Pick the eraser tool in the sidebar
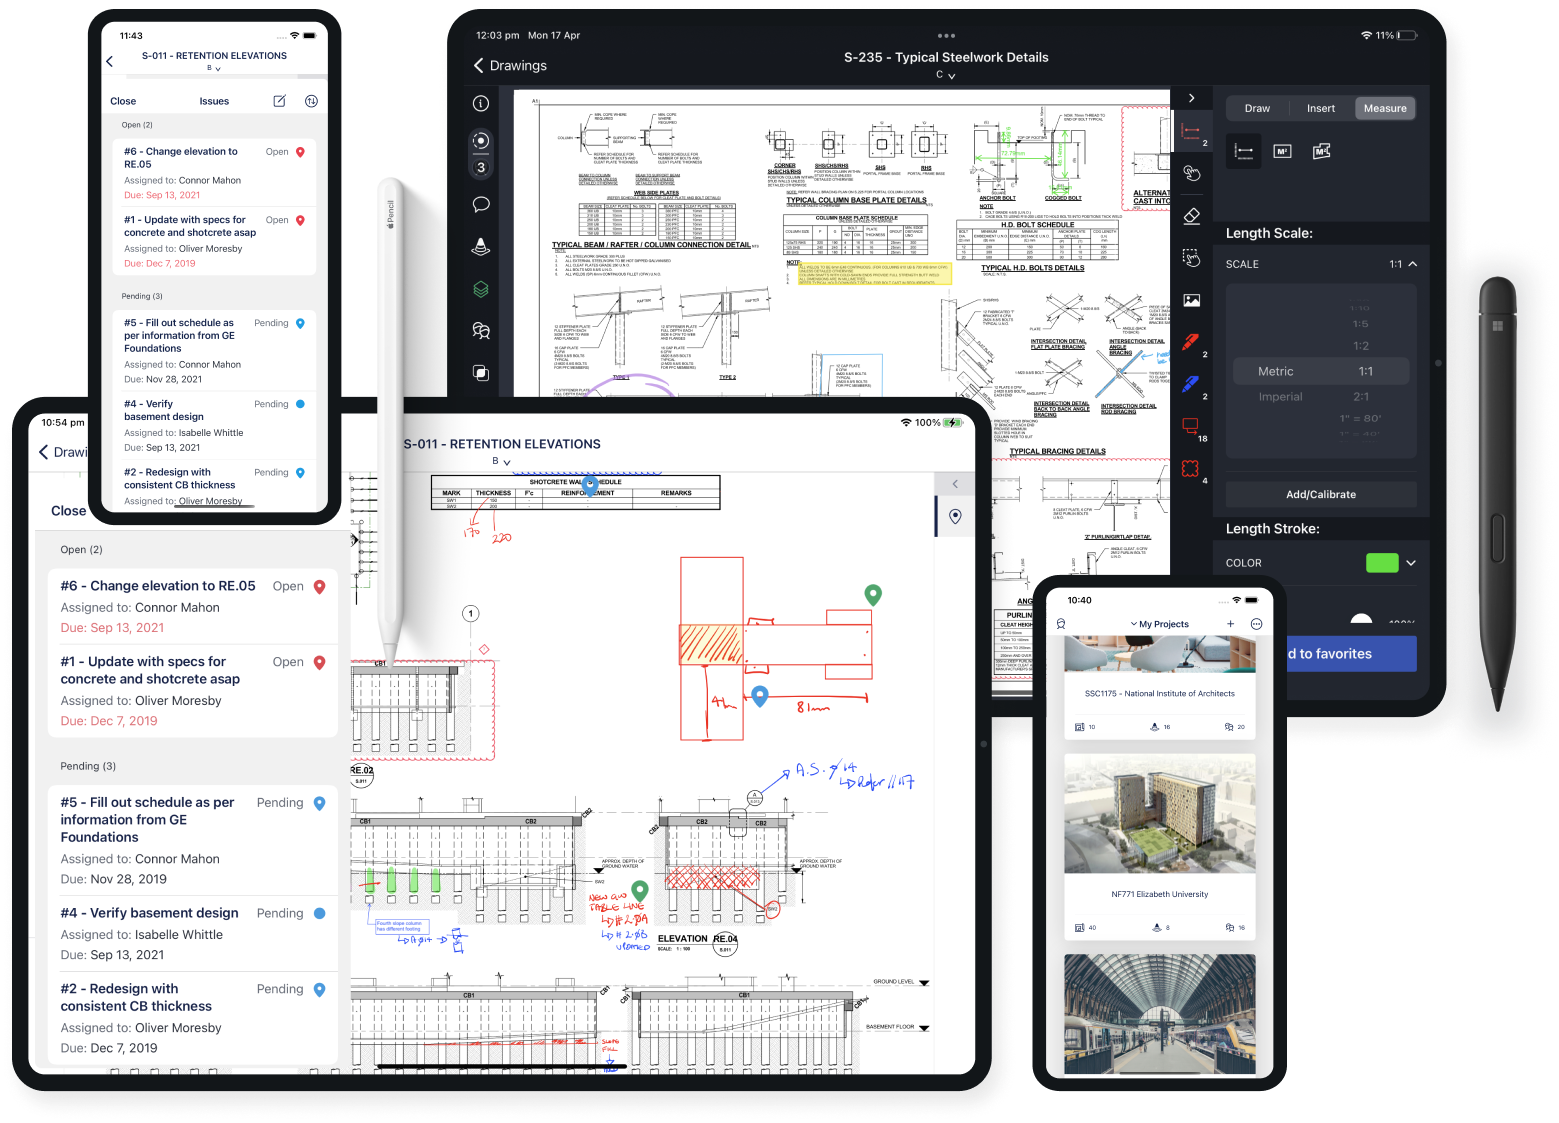The image size is (1559, 1123). coord(1191,214)
